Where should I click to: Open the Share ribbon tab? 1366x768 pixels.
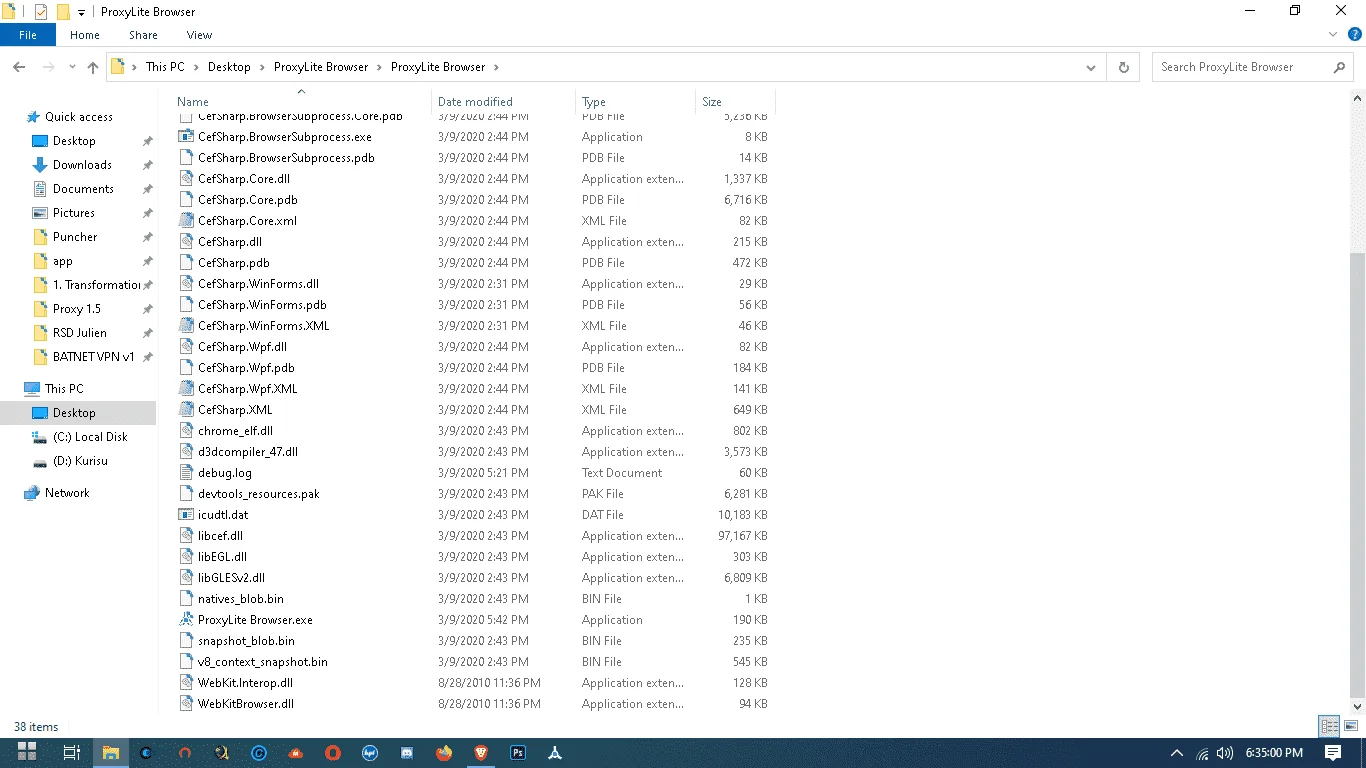[x=143, y=35]
